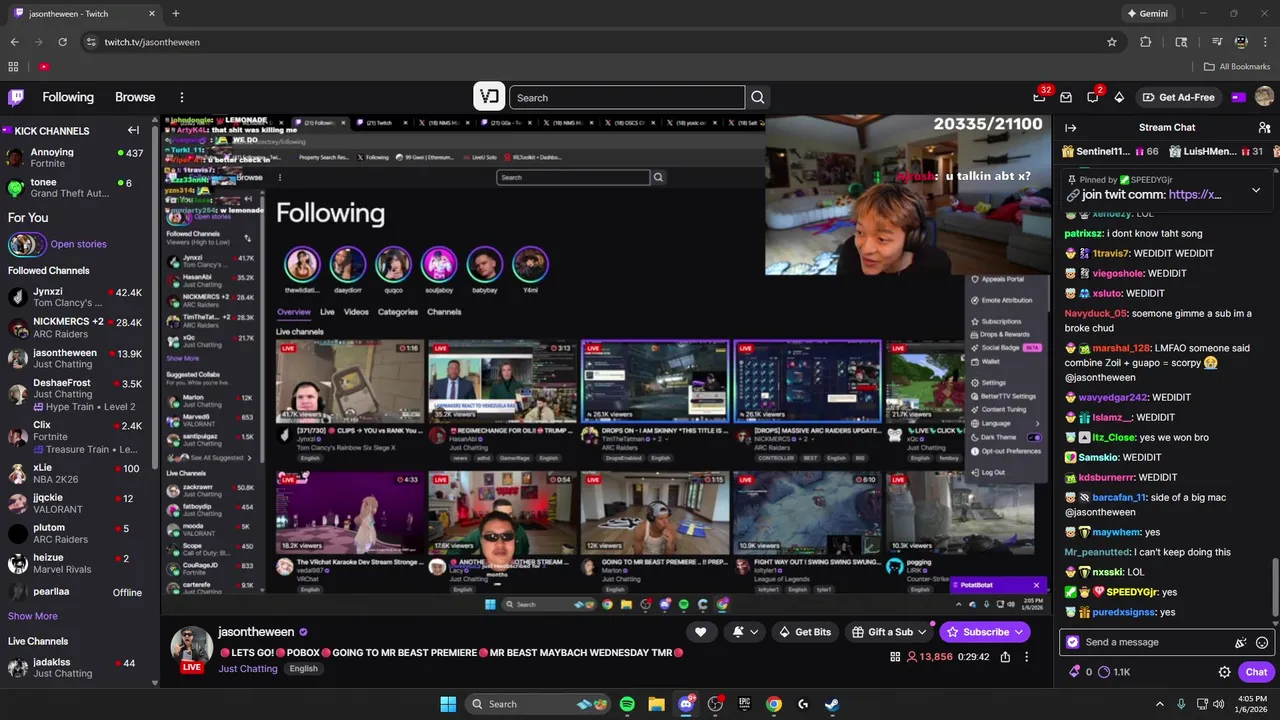
Task: Switch to the Browse tab
Action: coord(135,97)
